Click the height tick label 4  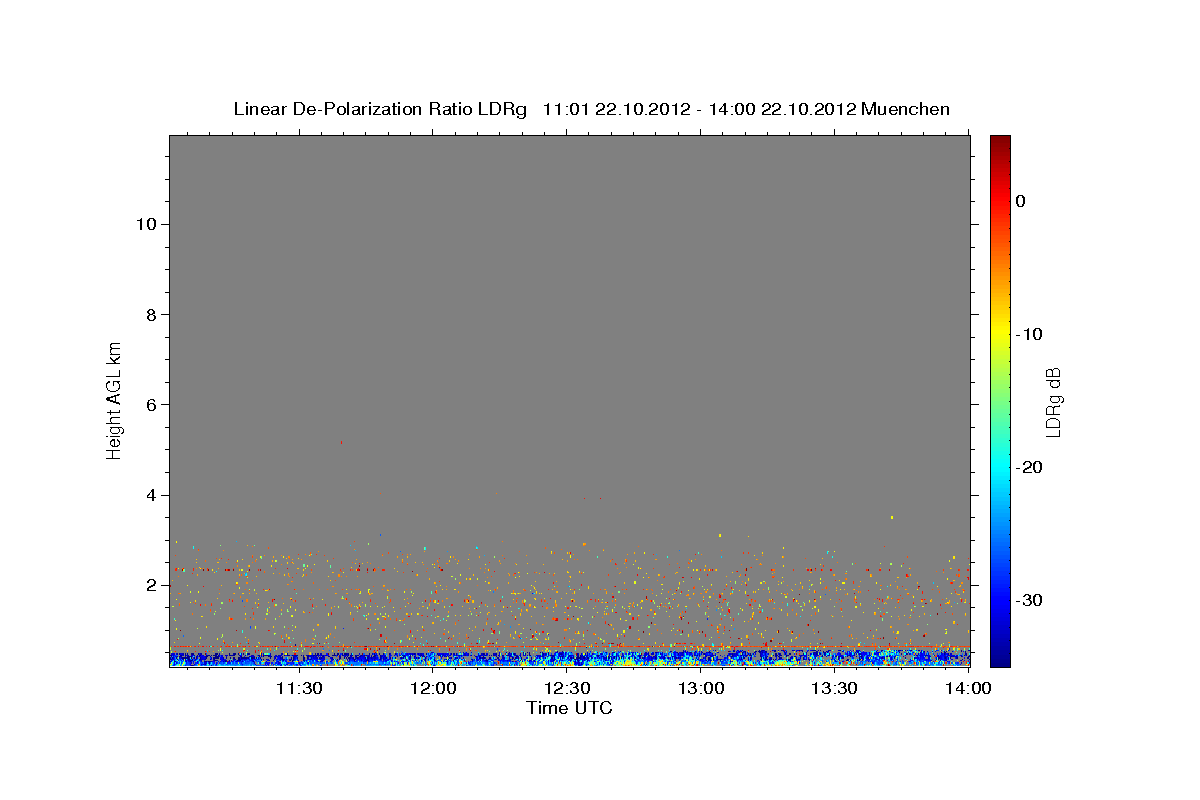pyautogui.click(x=149, y=495)
